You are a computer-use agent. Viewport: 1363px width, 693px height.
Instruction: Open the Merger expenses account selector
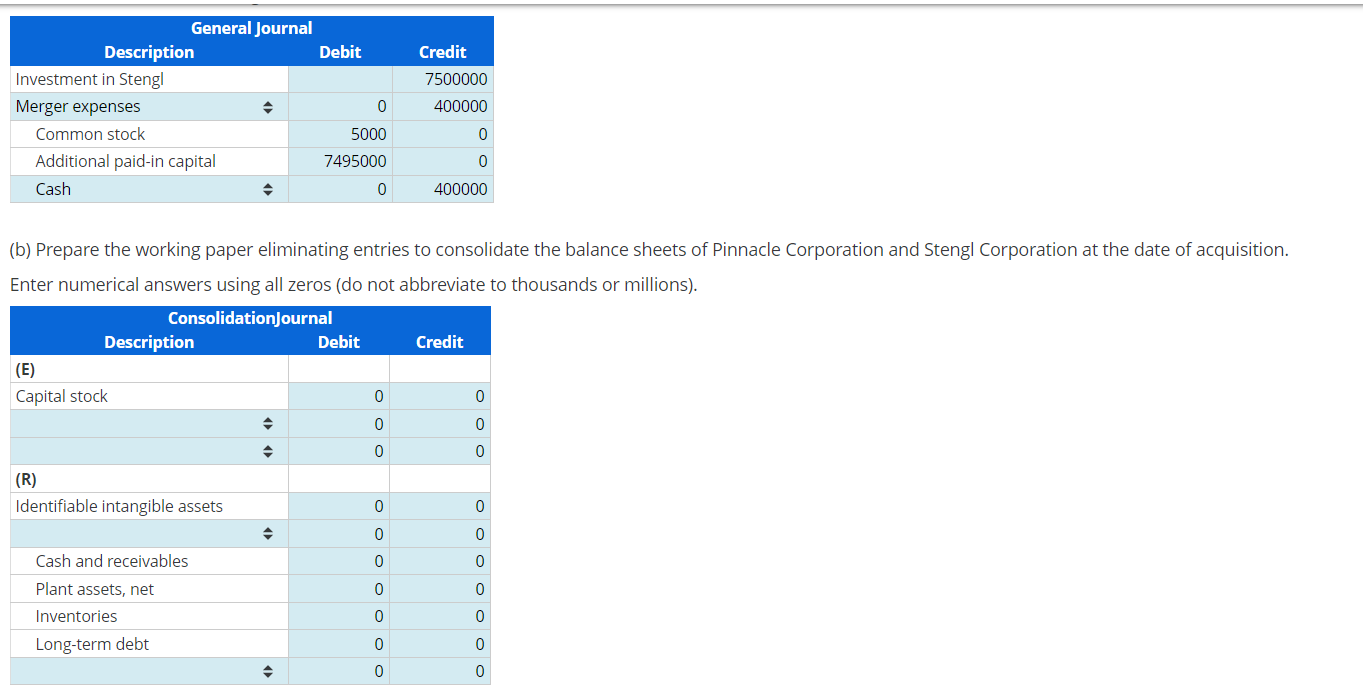268,106
